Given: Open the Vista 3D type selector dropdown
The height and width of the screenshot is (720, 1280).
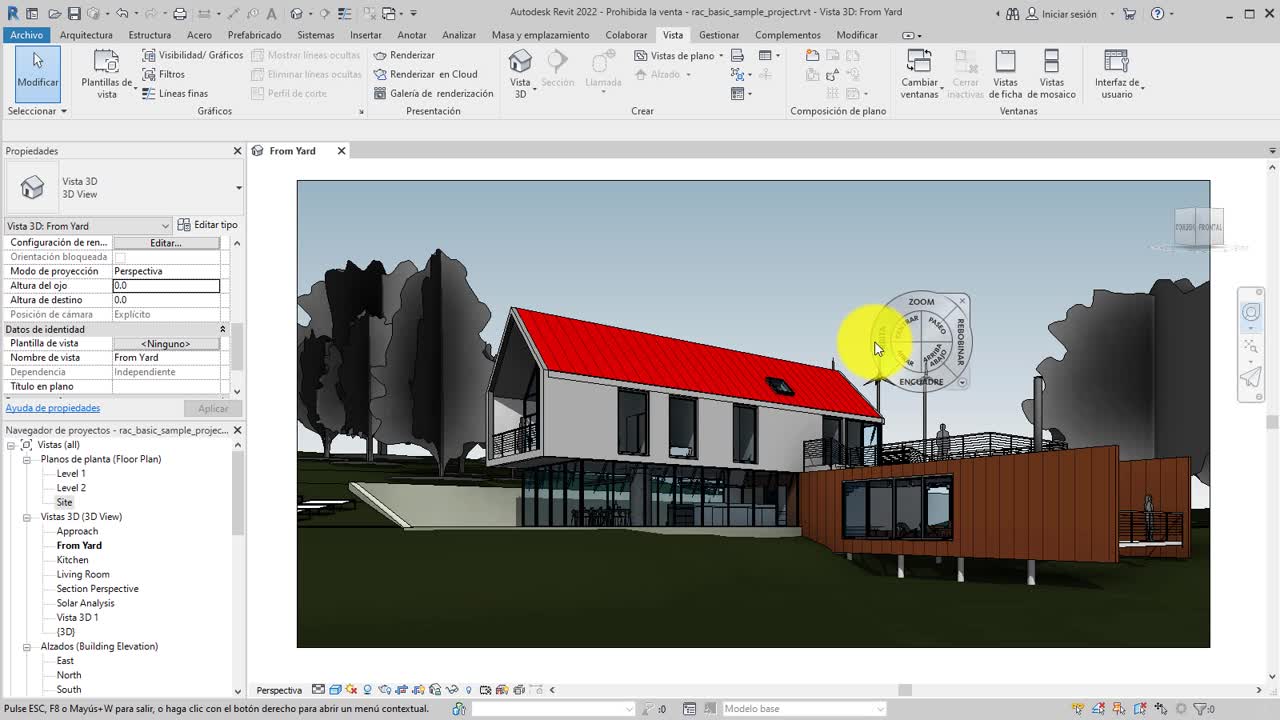Looking at the screenshot, I should coord(238,188).
